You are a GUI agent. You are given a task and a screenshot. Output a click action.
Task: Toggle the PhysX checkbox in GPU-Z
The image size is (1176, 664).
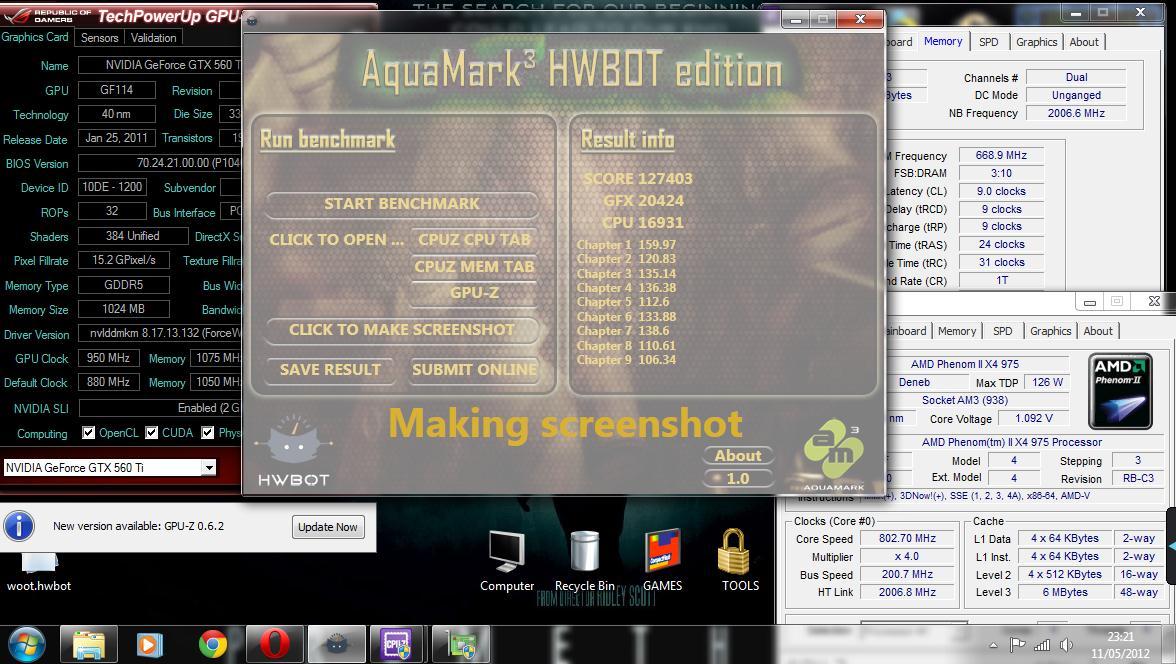pyautogui.click(x=208, y=432)
